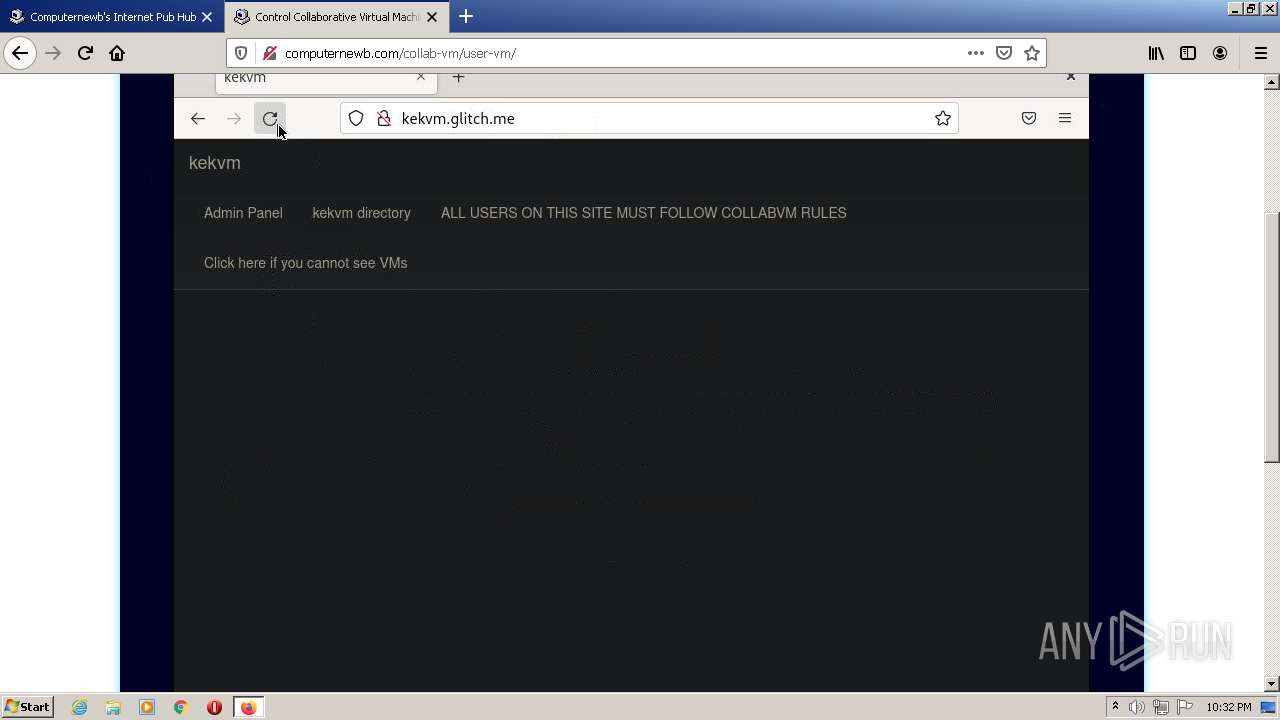Bookmark the computernewb.com page
Viewport: 1280px width, 720px height.
pyautogui.click(x=1032, y=53)
